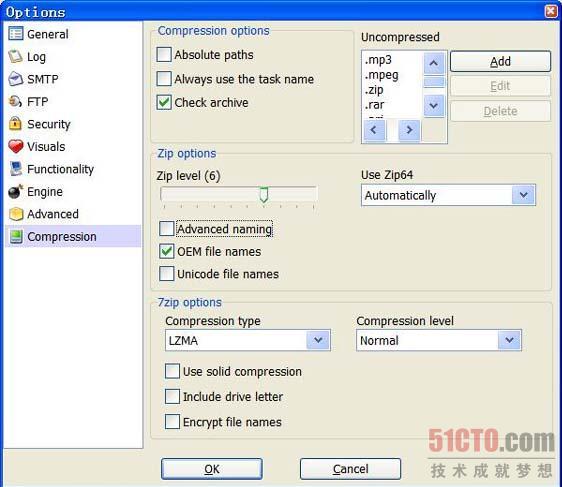Image resolution: width=562 pixels, height=487 pixels.
Task: Open the SMTP envelope icon
Action: point(16,79)
